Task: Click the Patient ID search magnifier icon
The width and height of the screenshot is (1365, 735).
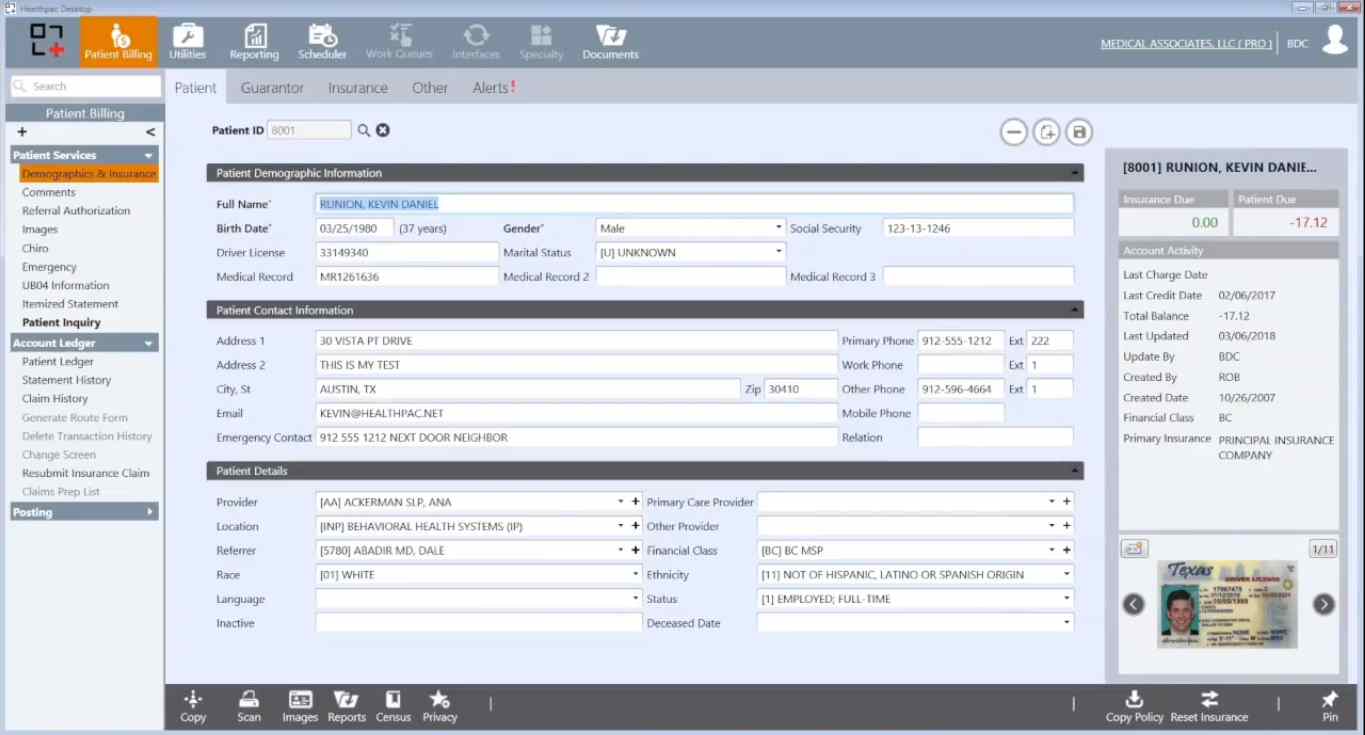Action: click(x=364, y=130)
